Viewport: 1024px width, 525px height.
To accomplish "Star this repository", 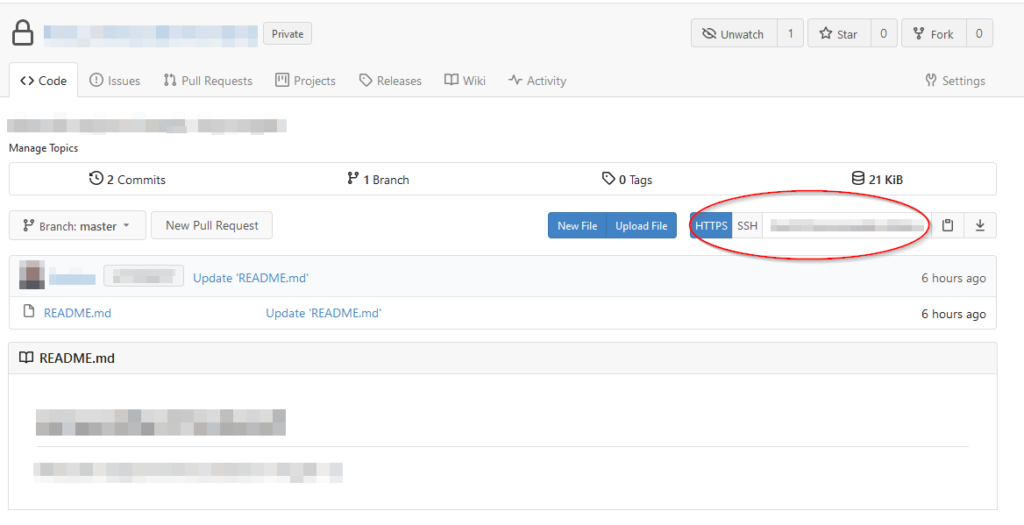I will click(x=838, y=34).
